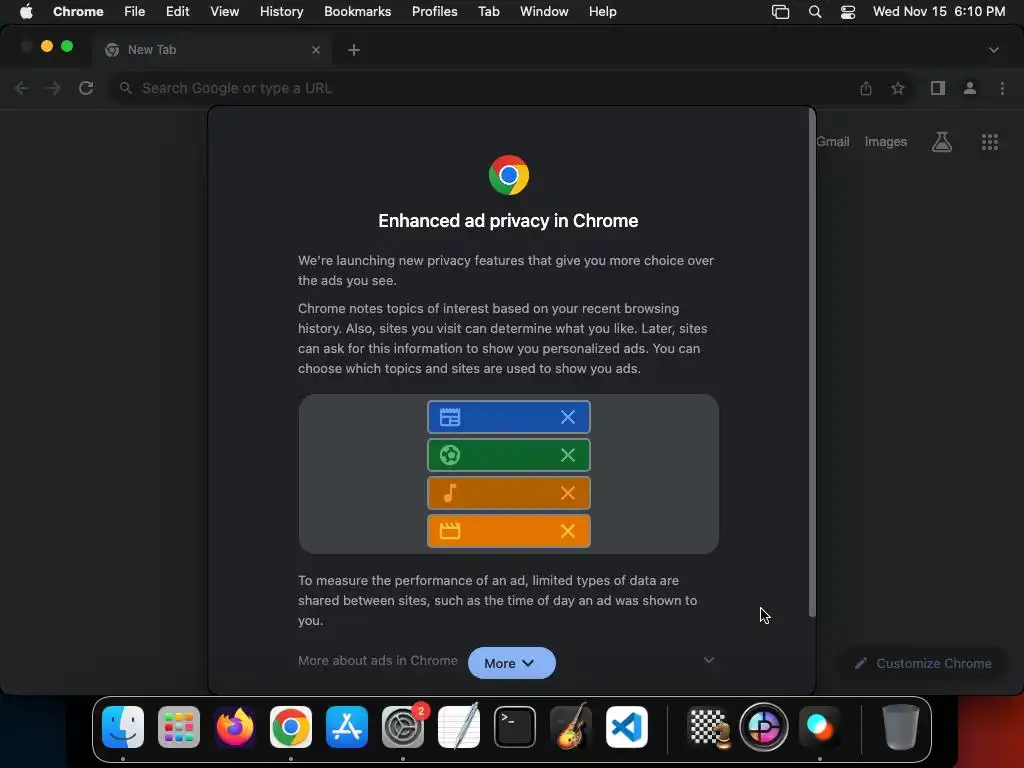Open the Search Labs flask icon
Screen dimensions: 1024x768
coord(942,142)
